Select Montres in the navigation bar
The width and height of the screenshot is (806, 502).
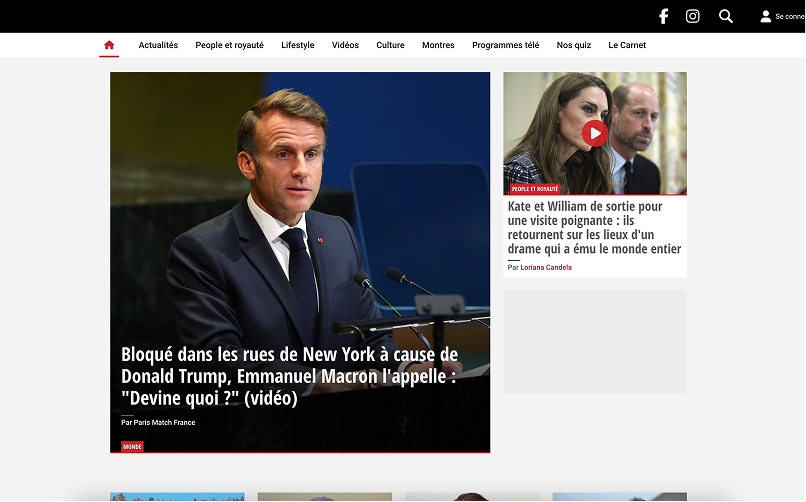(x=438, y=45)
